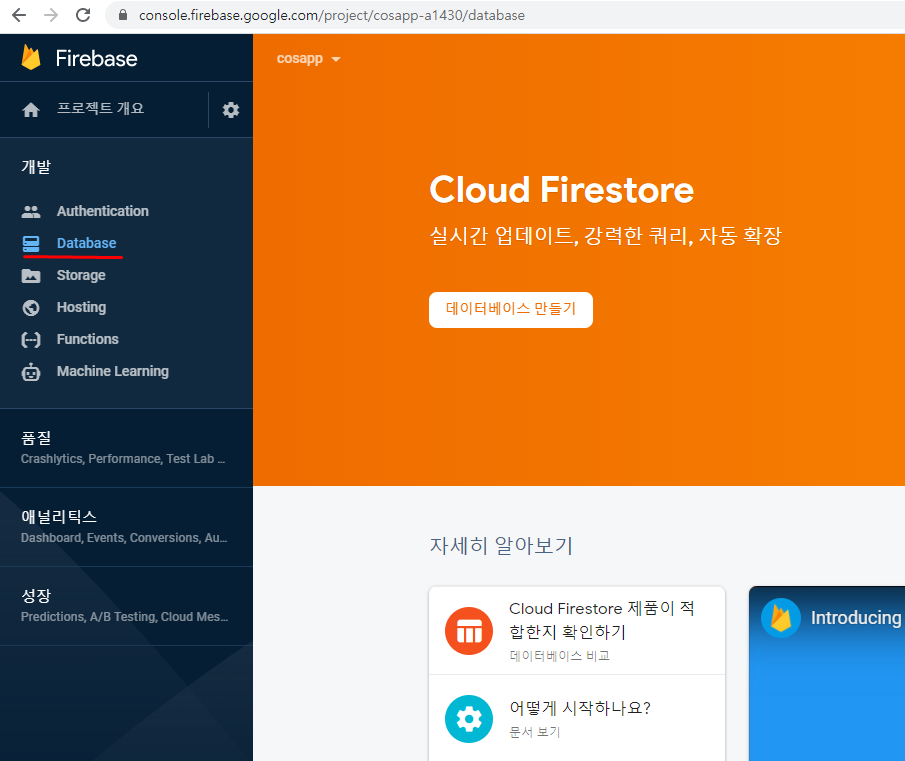Click the 데이터베이스 비교 subtitle

[559, 656]
